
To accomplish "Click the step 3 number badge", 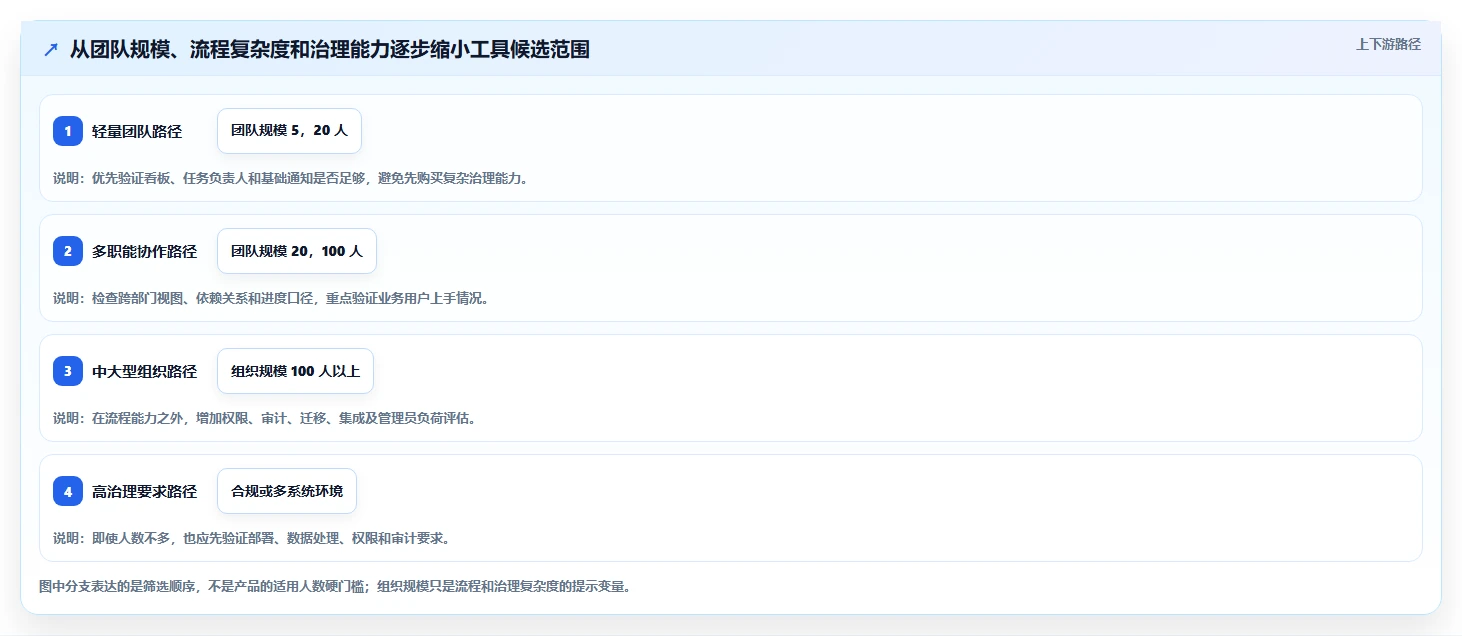I will coord(68,371).
